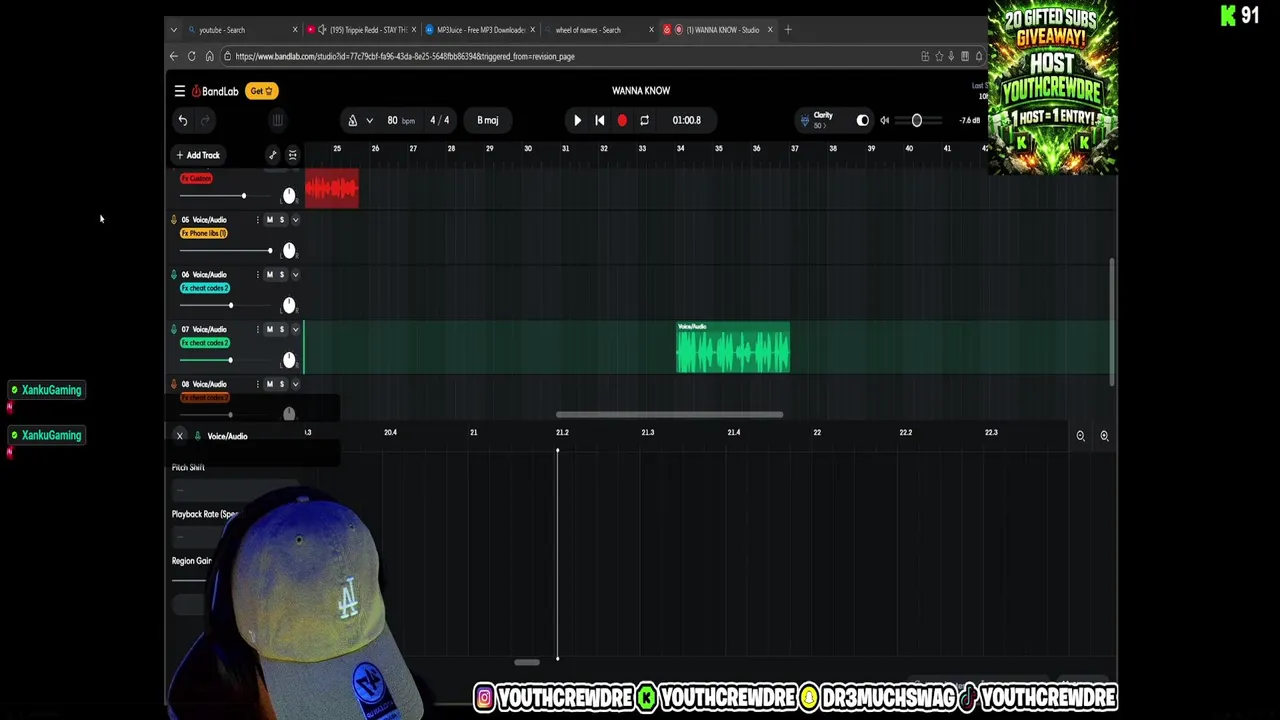The width and height of the screenshot is (1280, 720).
Task: Expand track 05 options chevron
Action: tap(295, 219)
